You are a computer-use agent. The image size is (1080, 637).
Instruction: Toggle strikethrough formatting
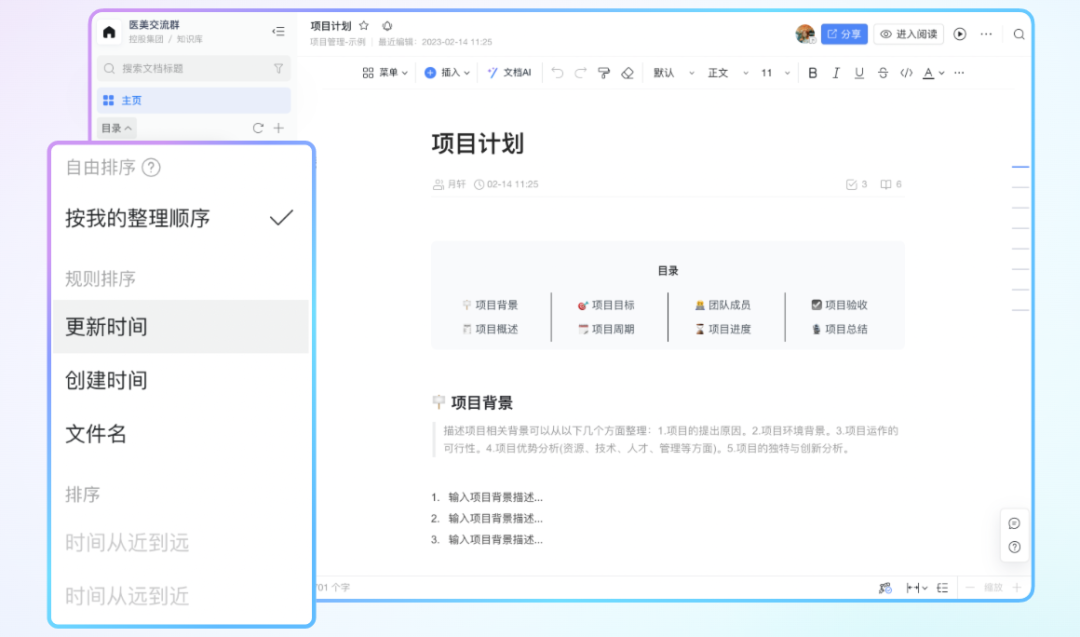(x=882, y=73)
